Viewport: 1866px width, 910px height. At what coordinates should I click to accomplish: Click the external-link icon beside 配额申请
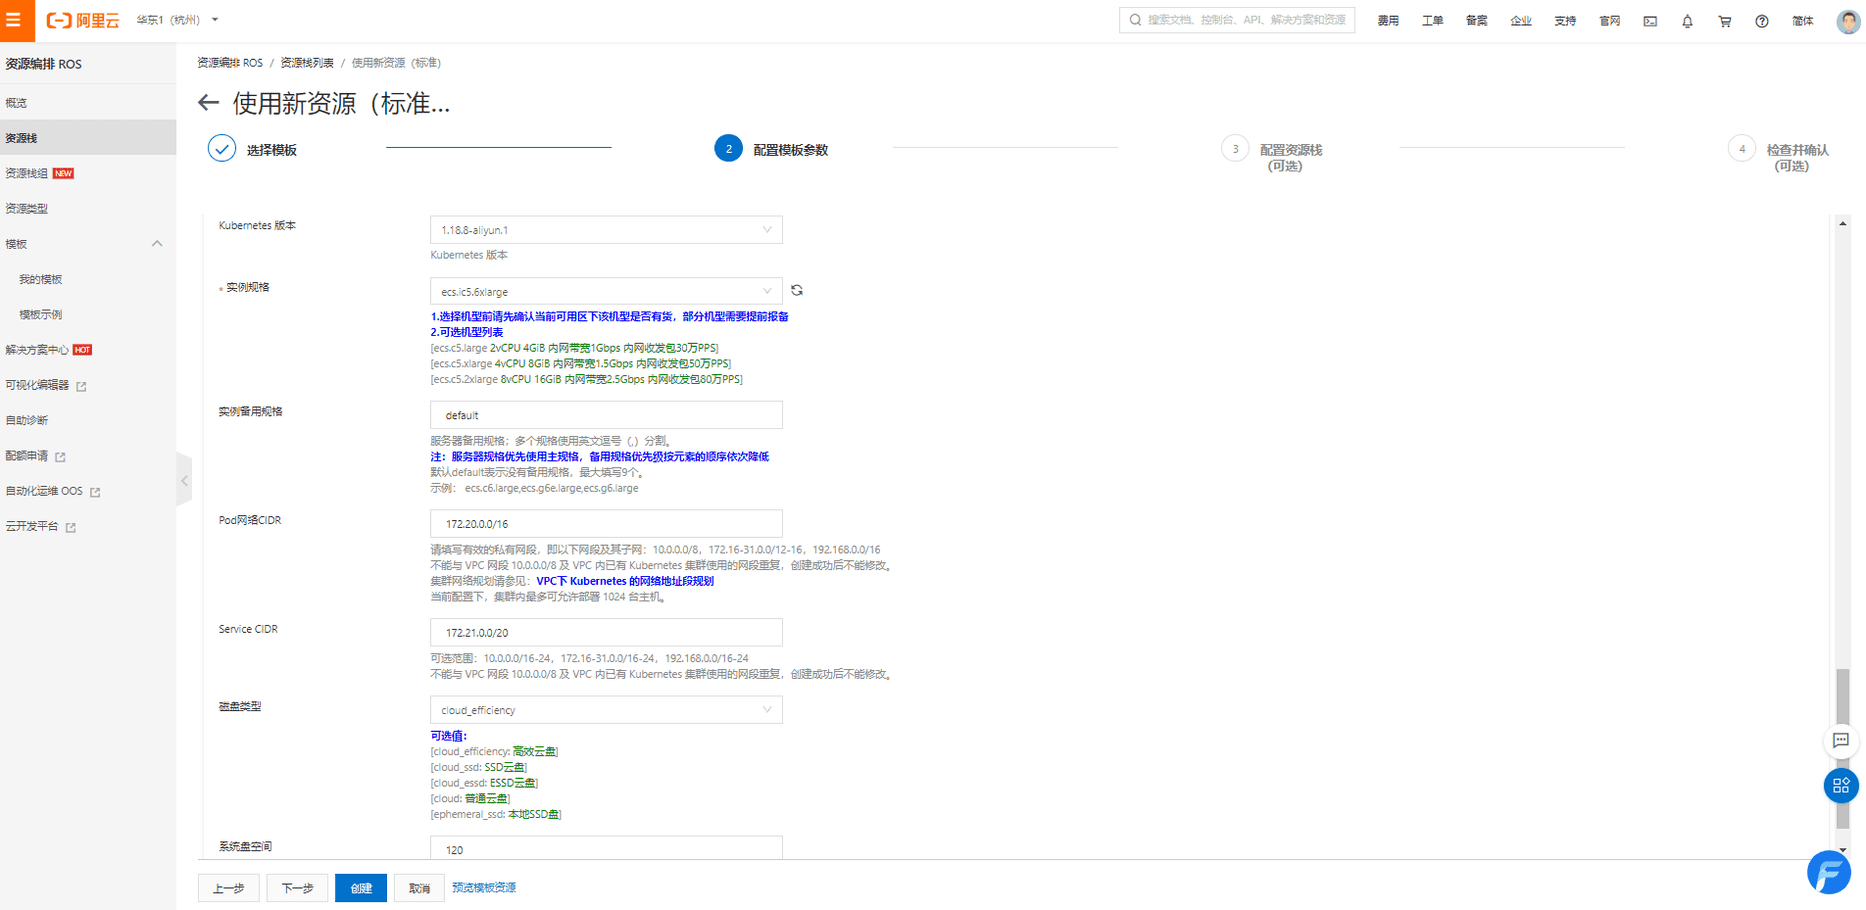pyautogui.click(x=61, y=457)
